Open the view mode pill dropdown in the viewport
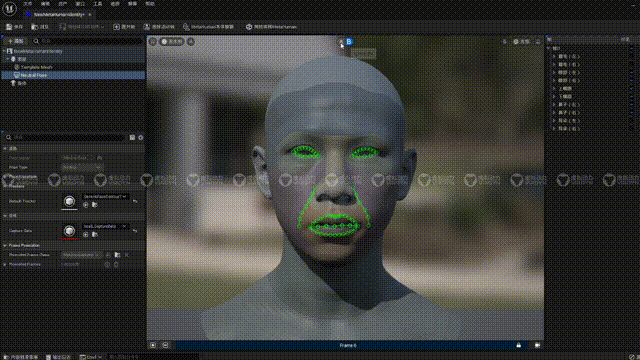Screen dimensions: 640x360 (172, 41)
